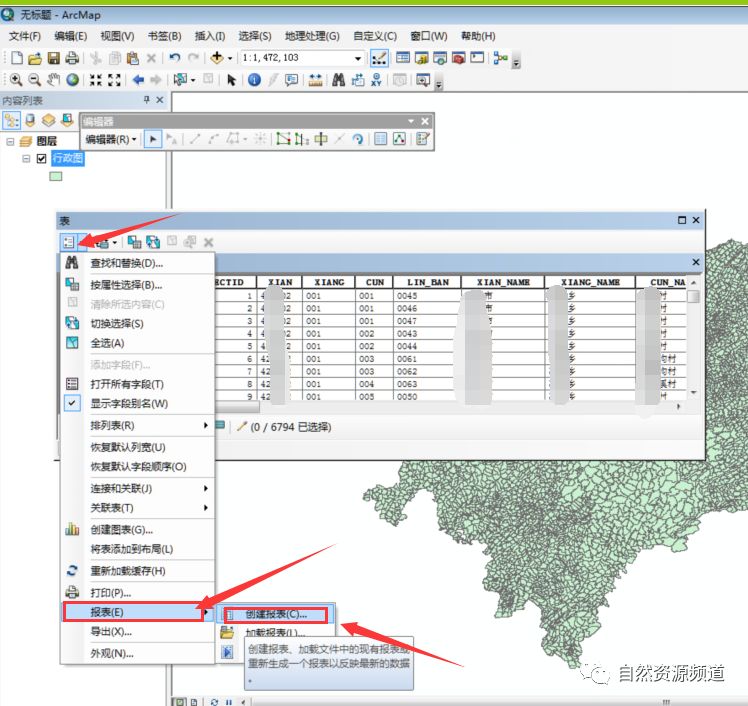The width and height of the screenshot is (748, 706).
Task: Open the 编辑器(R) dropdown menu
Action: point(111,140)
